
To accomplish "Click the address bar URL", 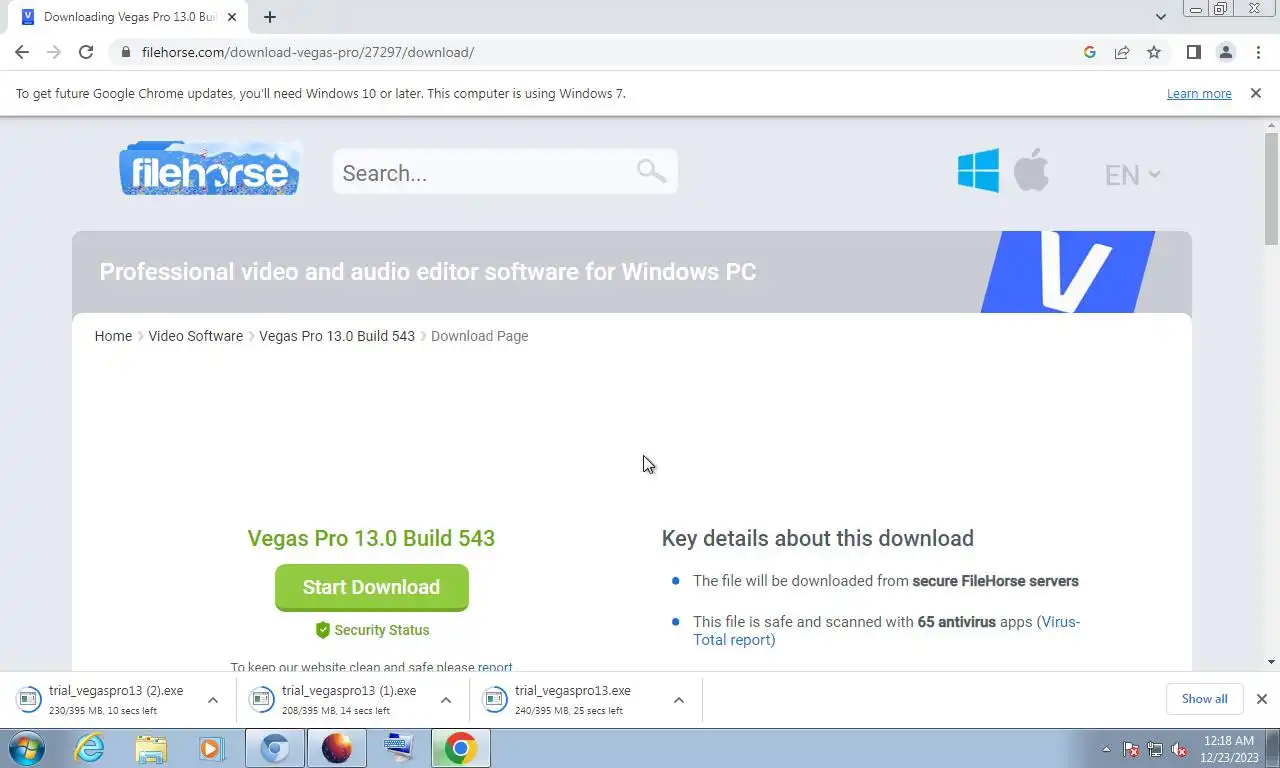I will point(308,52).
